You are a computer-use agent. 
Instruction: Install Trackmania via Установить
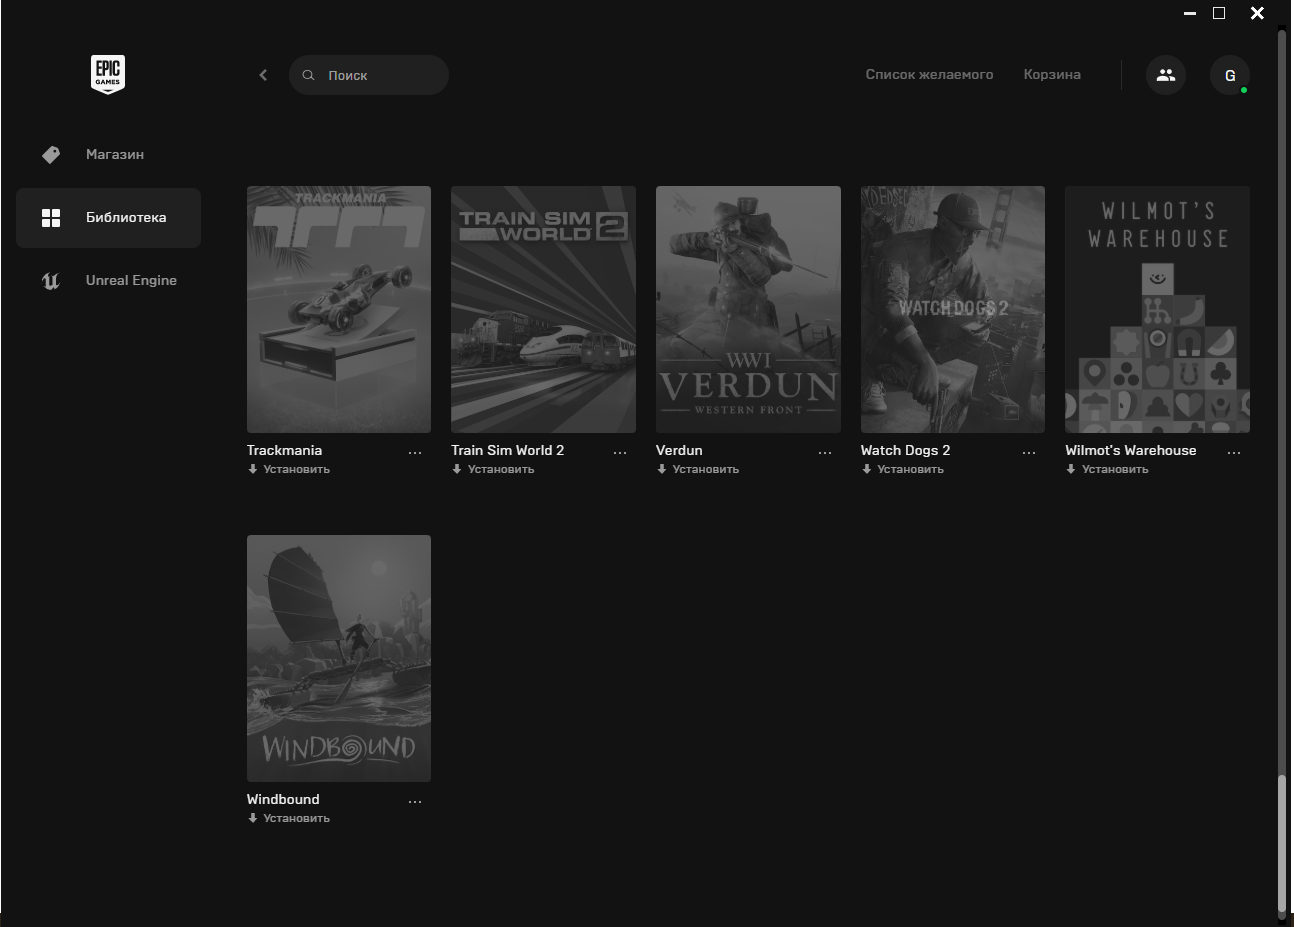289,469
